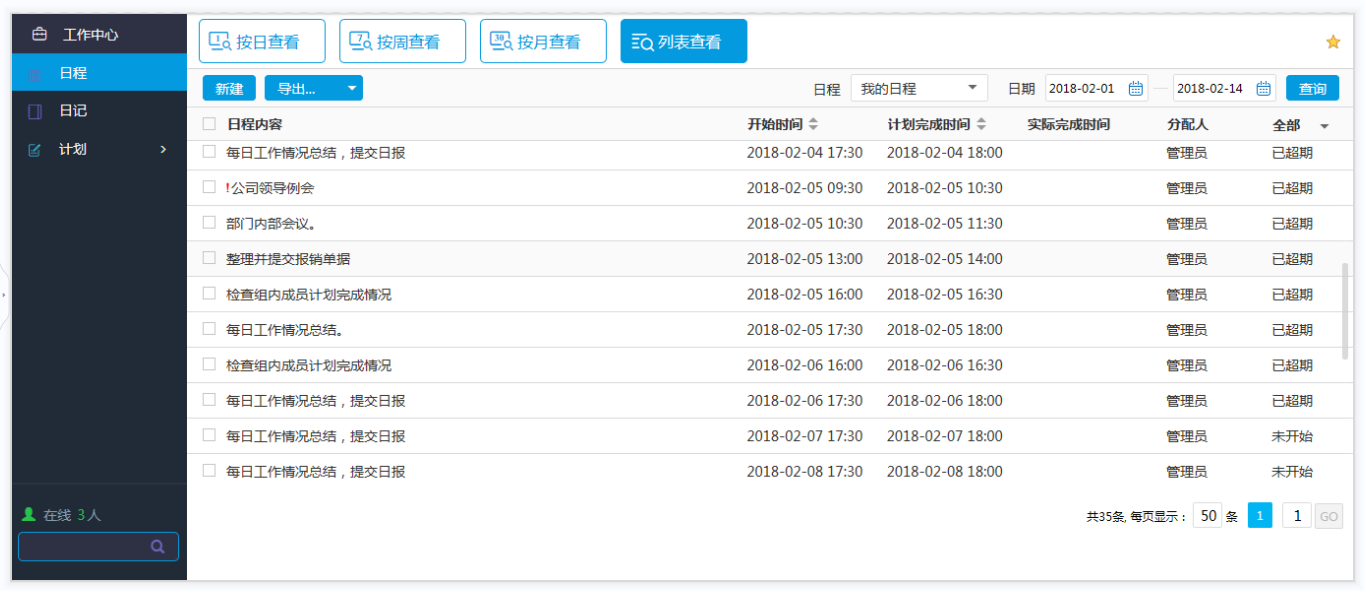Switch to 按周查看 view
The height and width of the screenshot is (591, 1365).
402,42
